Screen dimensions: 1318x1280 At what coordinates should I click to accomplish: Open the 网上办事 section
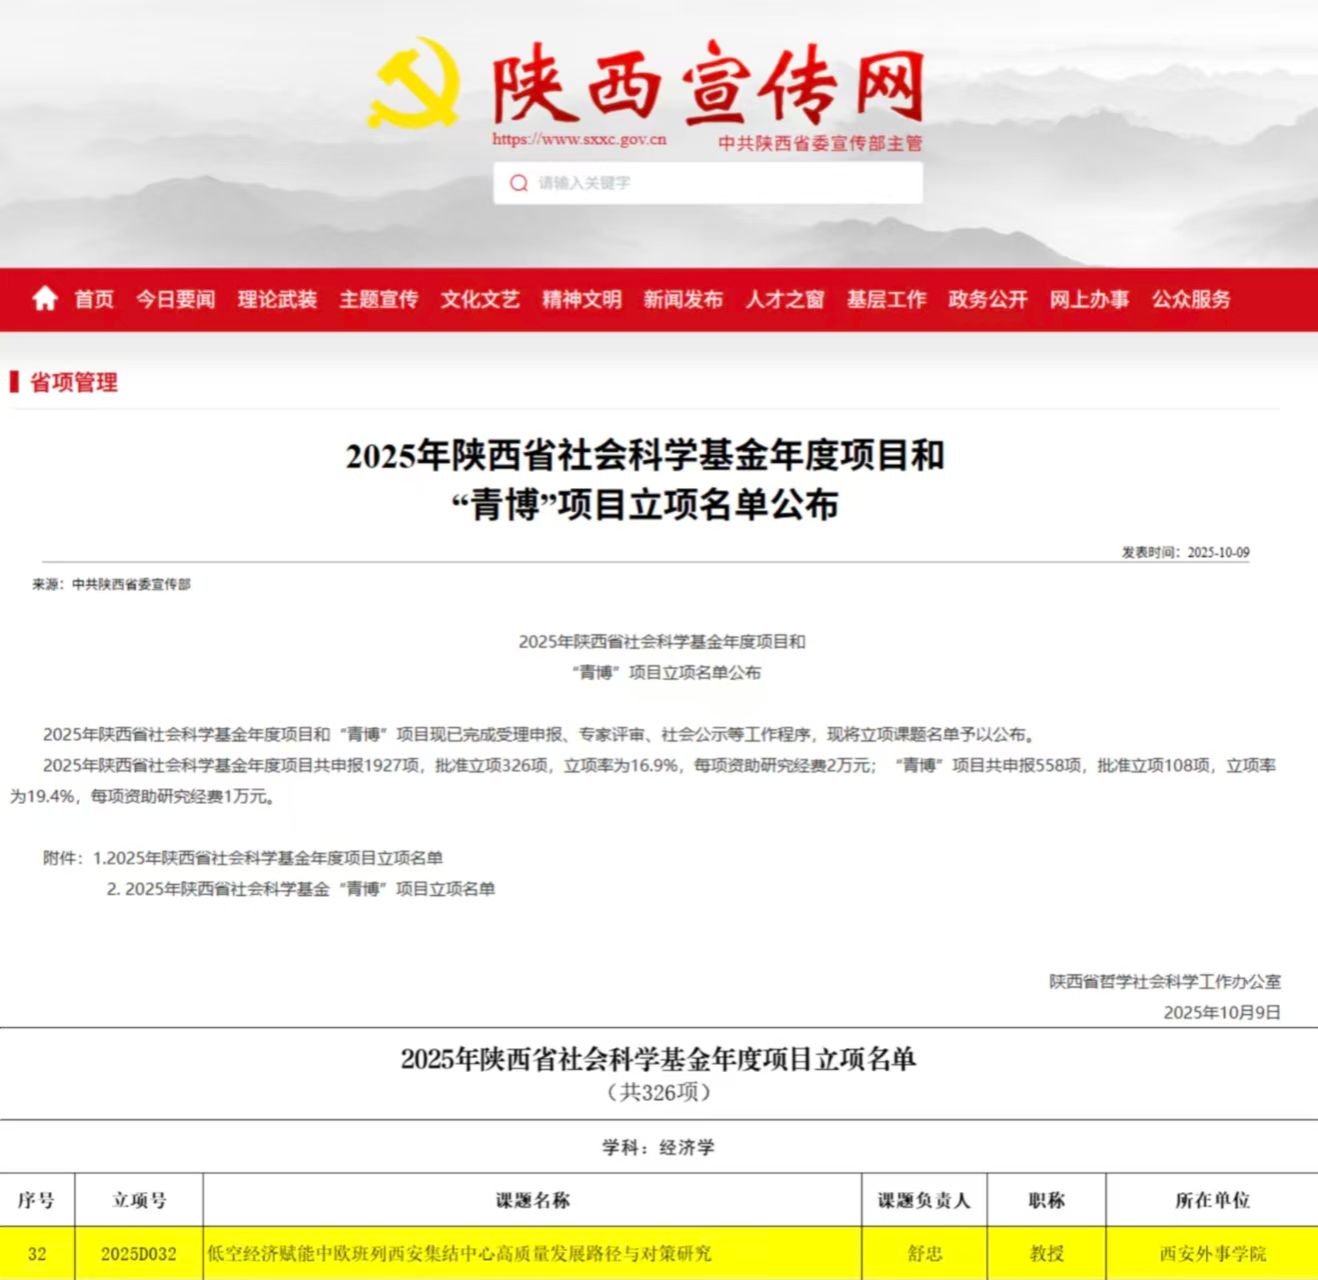click(1089, 299)
